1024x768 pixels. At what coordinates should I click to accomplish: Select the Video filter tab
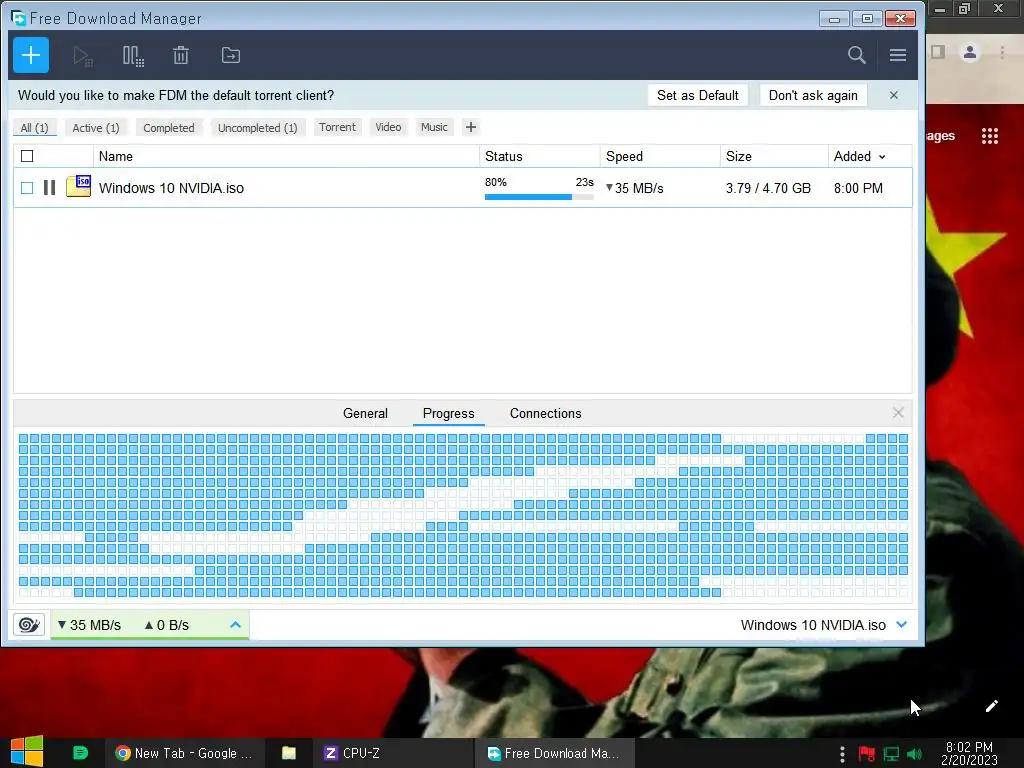pos(388,127)
